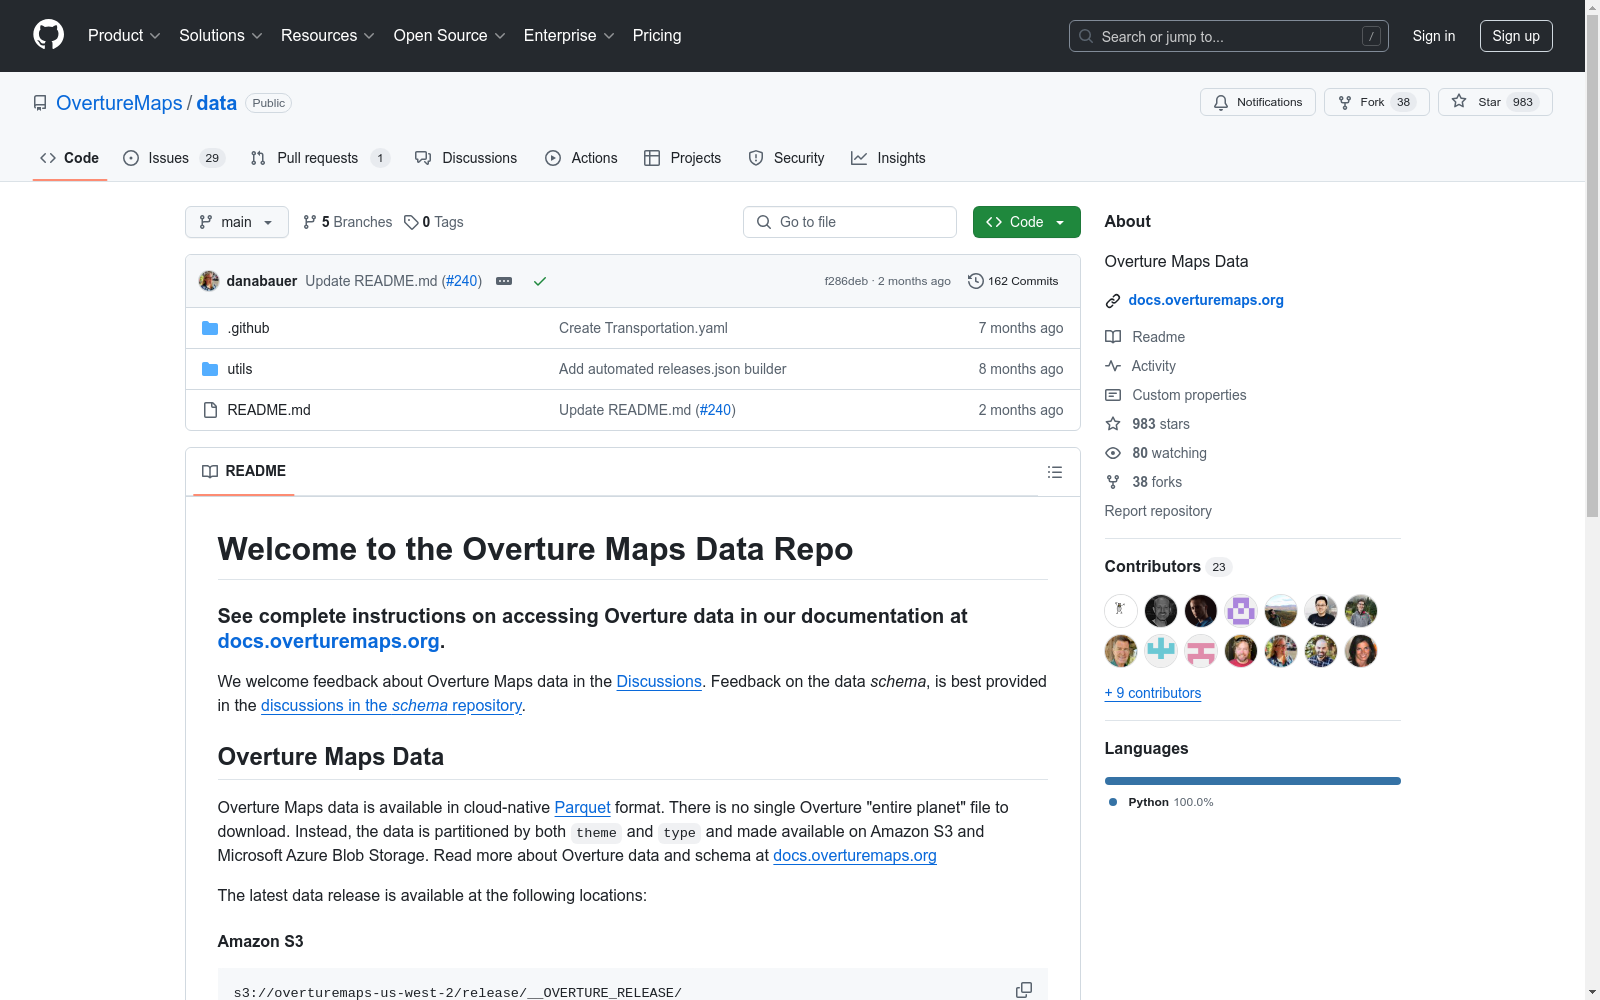Click the commit details ellipsis icon
This screenshot has height=1000, width=1600.
[504, 281]
